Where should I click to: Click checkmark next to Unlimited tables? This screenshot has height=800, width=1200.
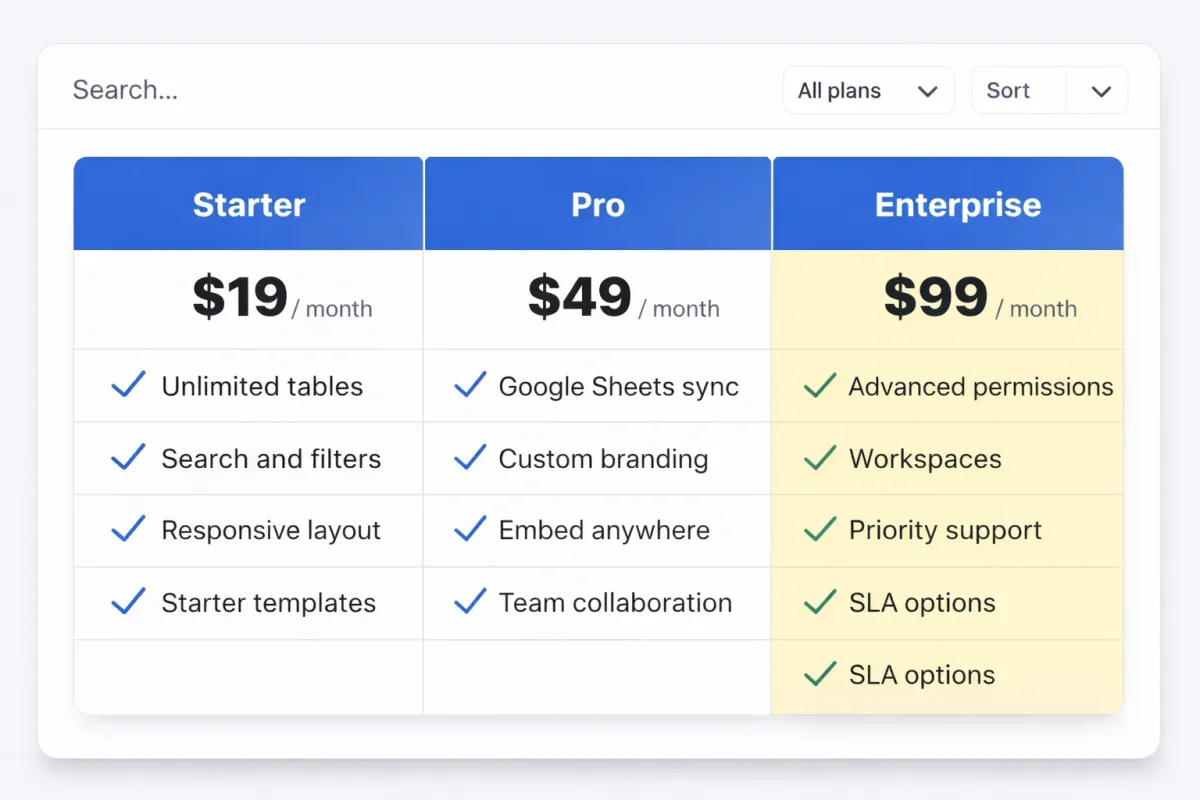128,386
